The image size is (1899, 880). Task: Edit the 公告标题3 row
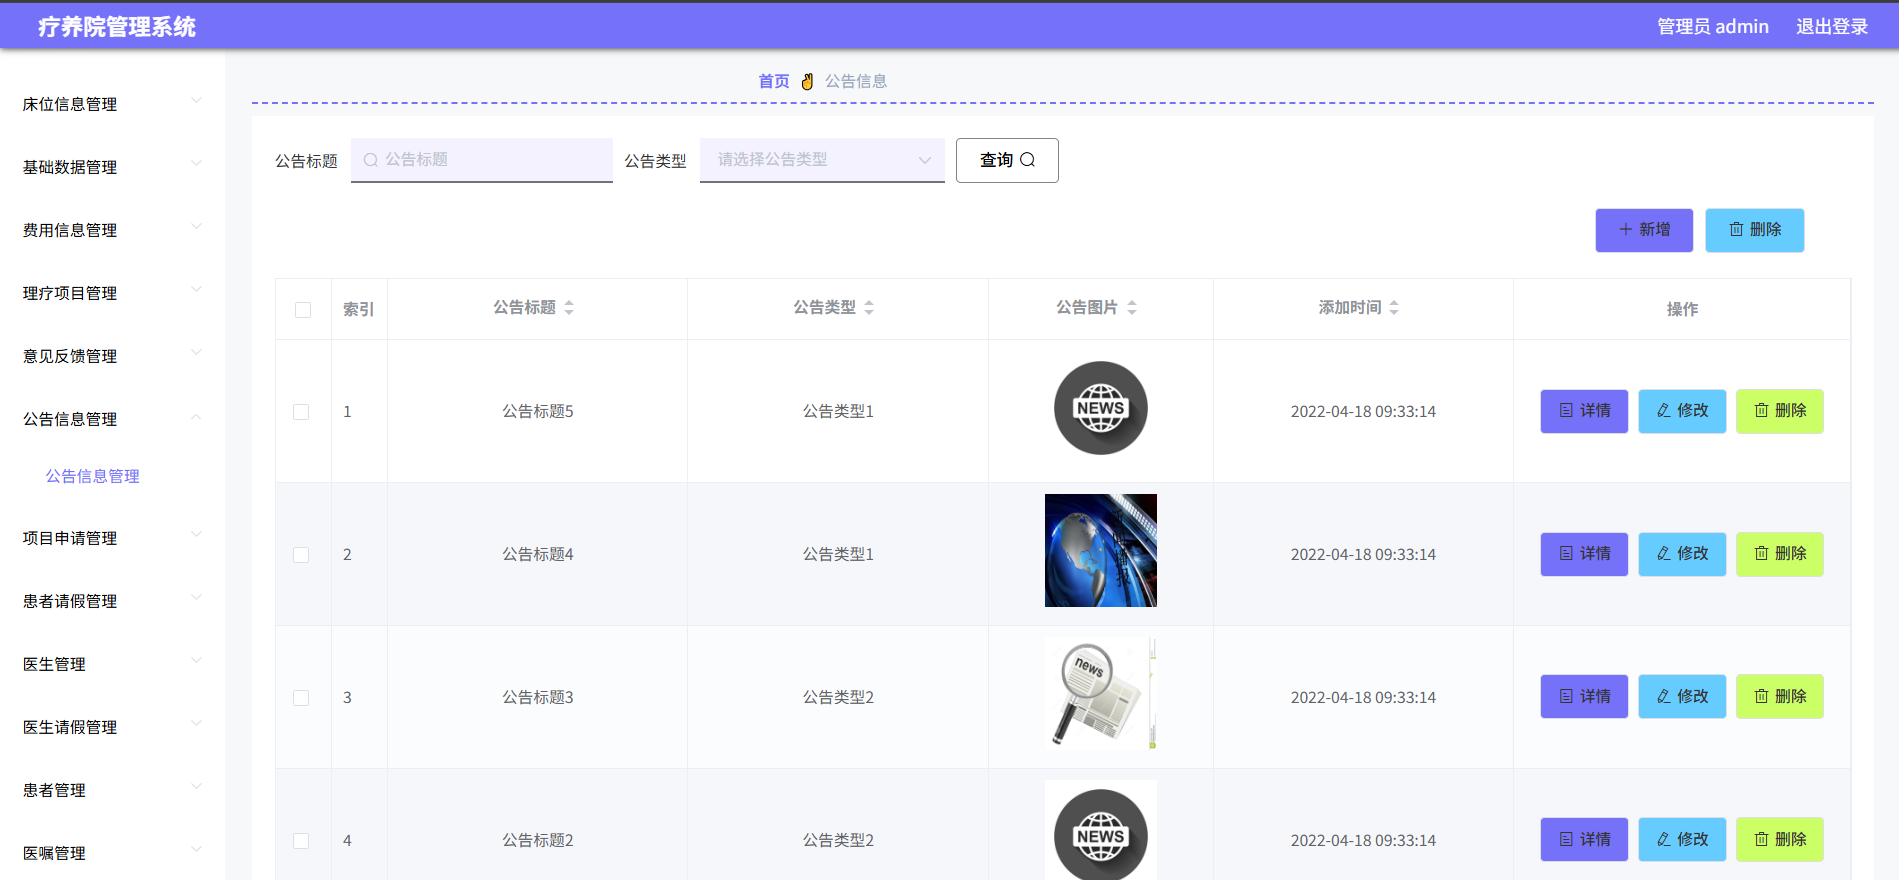click(1682, 697)
